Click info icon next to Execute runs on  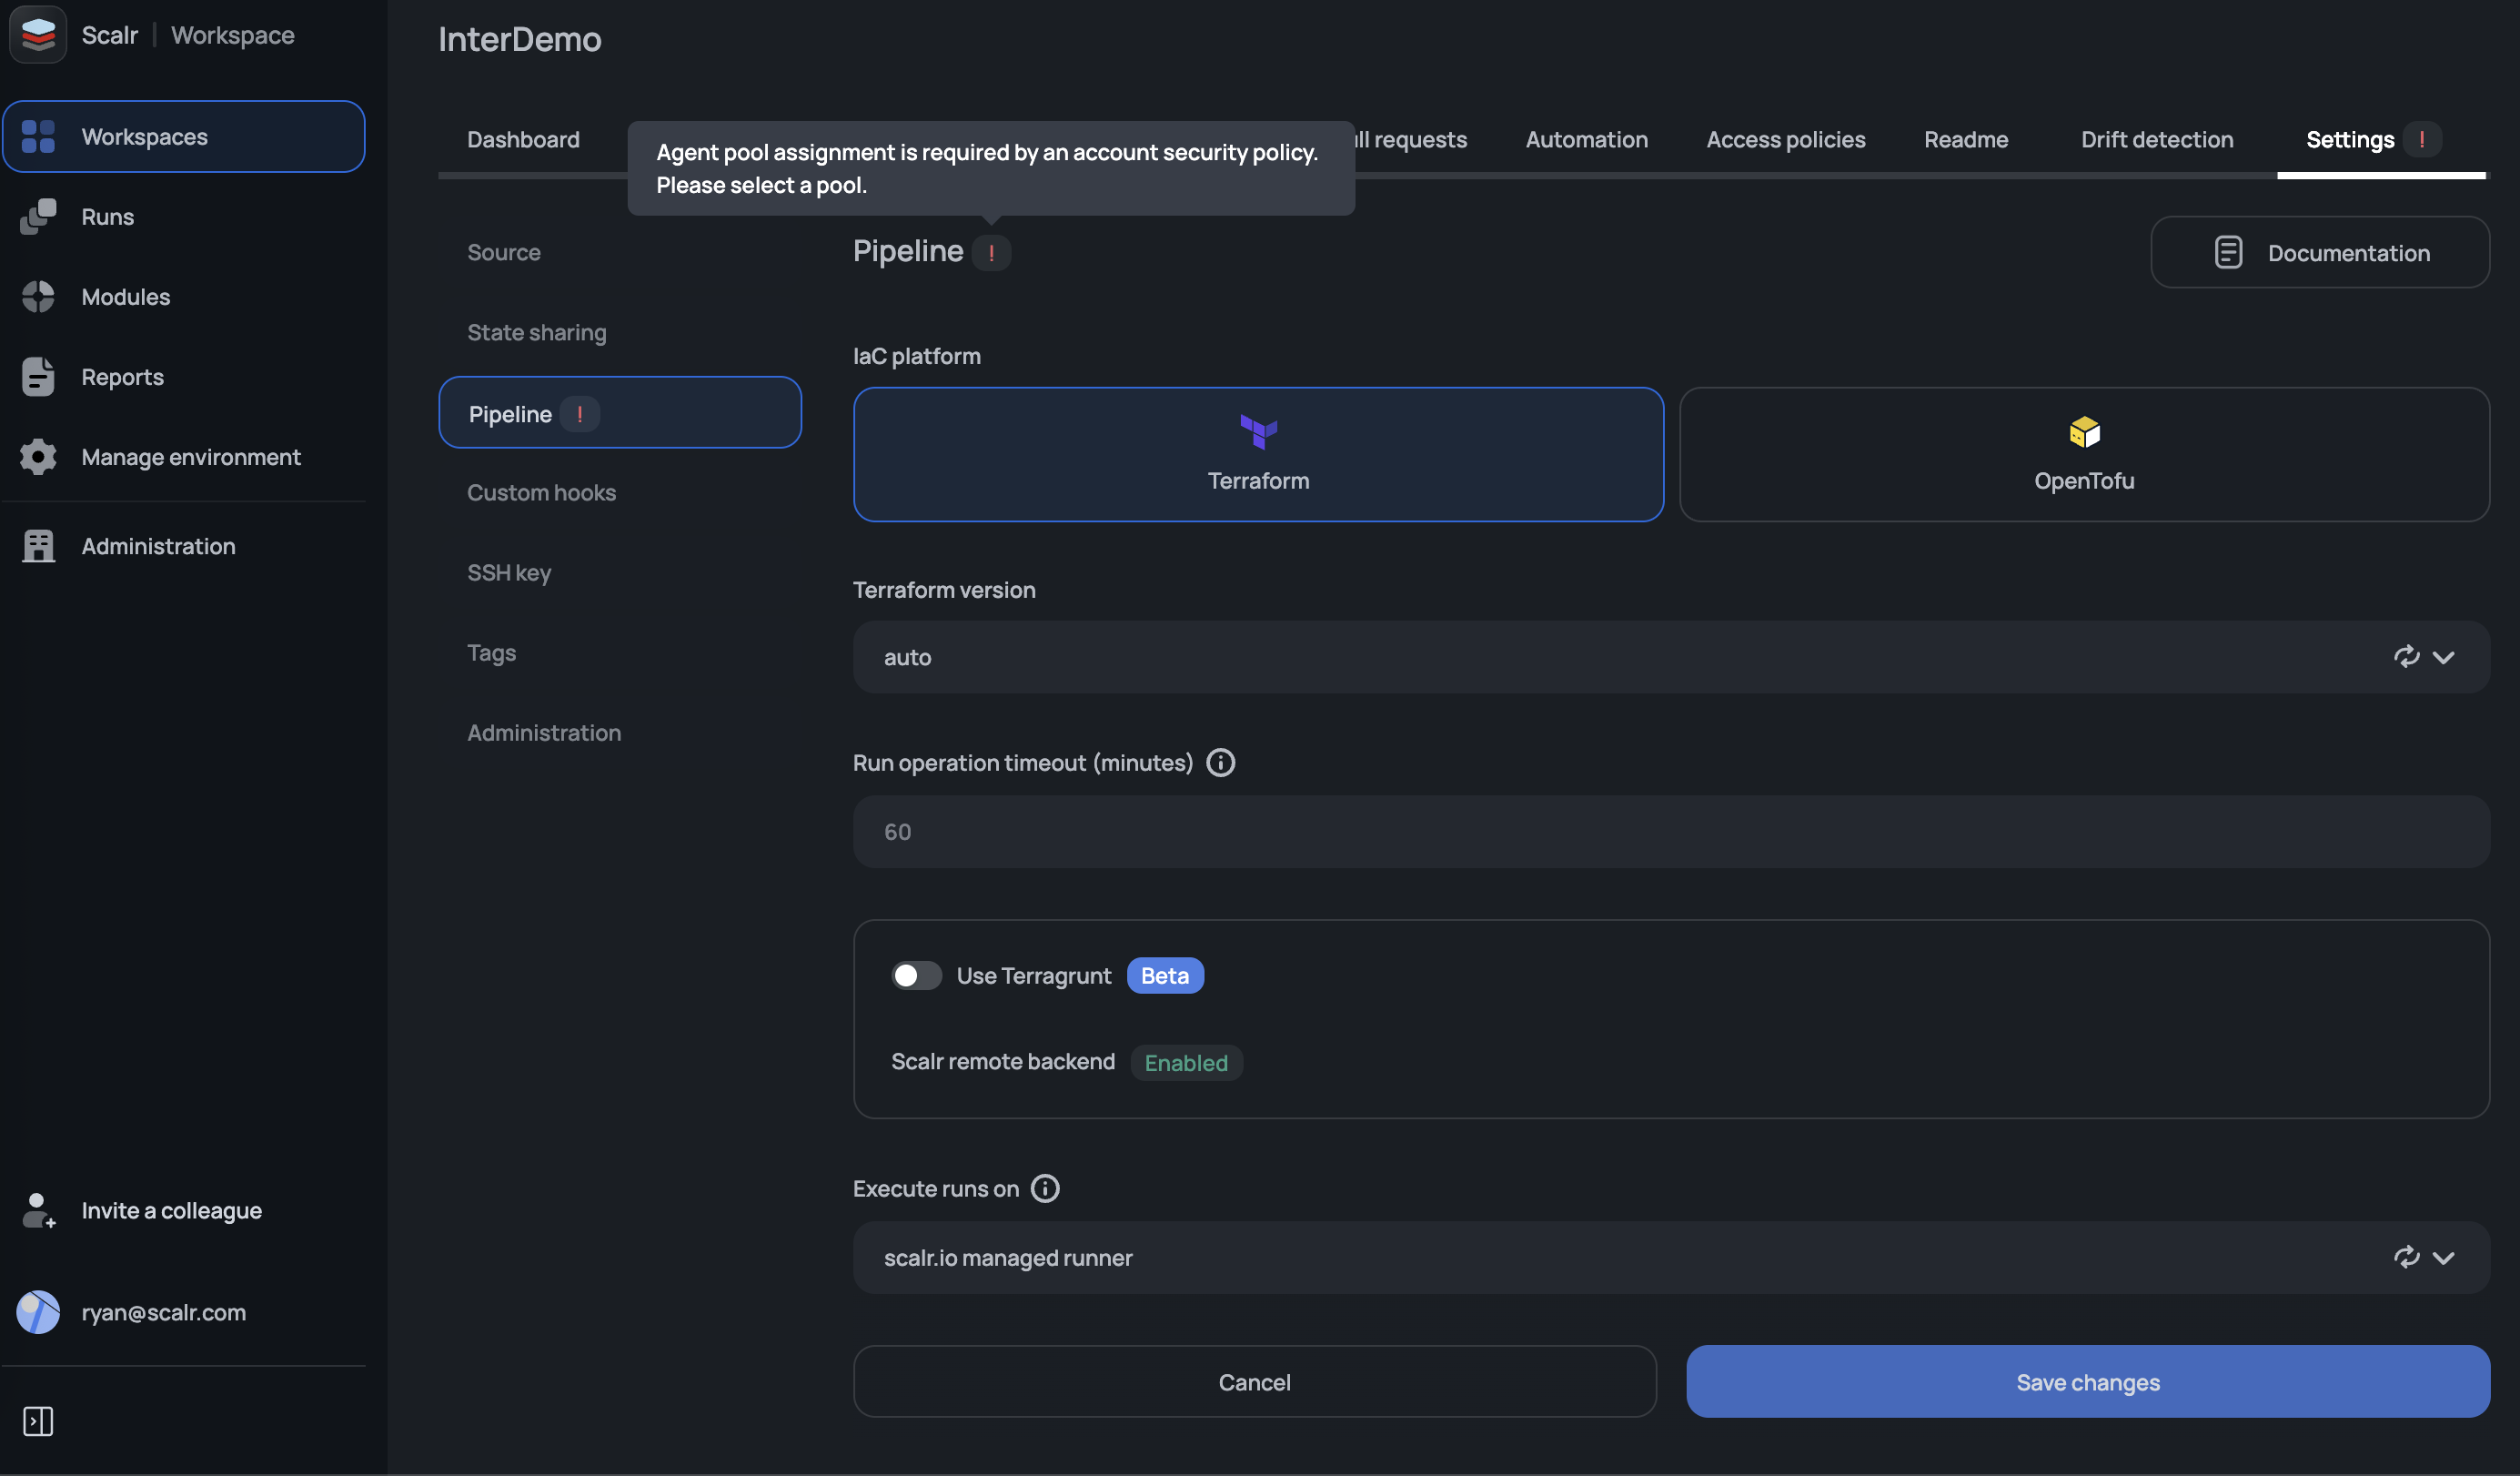[1044, 1188]
